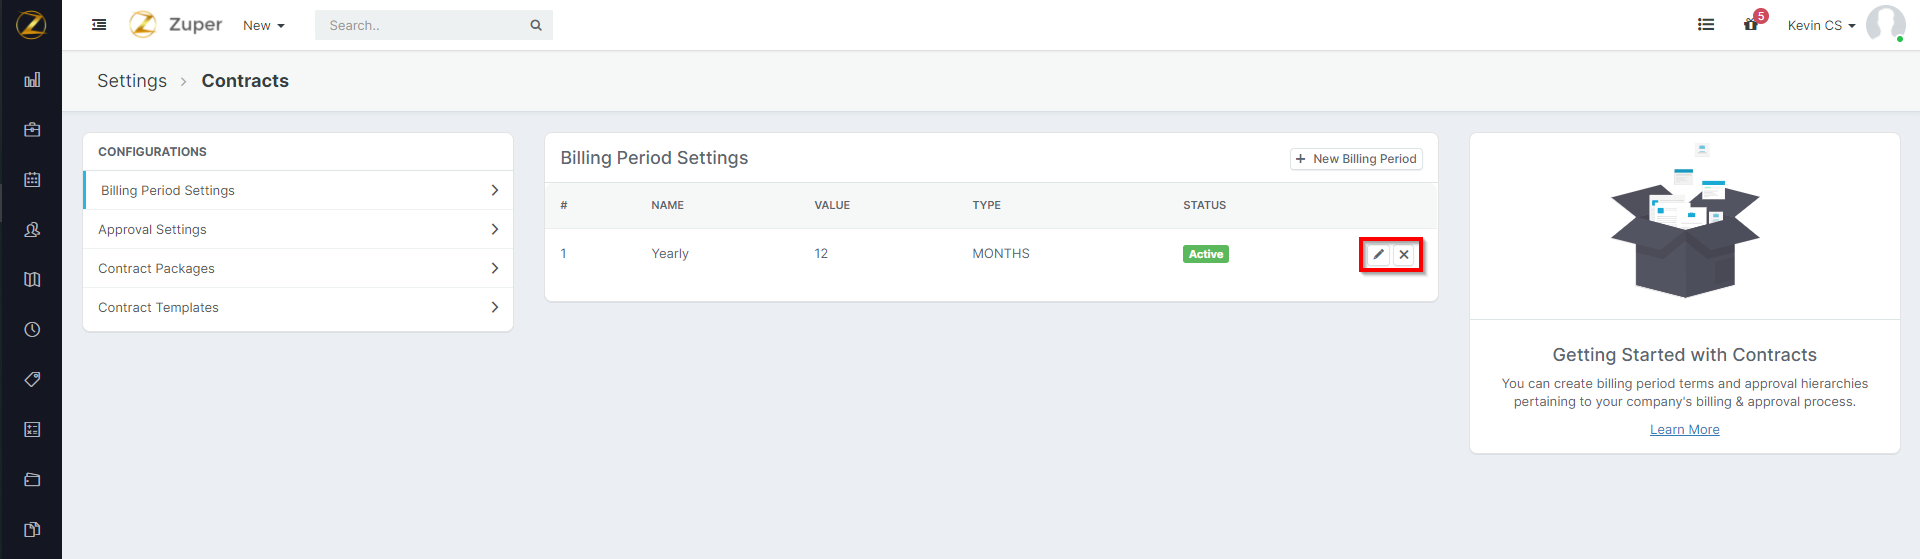This screenshot has height=559, width=1920.
Task: Click the list view icon in header
Action: tap(1706, 25)
